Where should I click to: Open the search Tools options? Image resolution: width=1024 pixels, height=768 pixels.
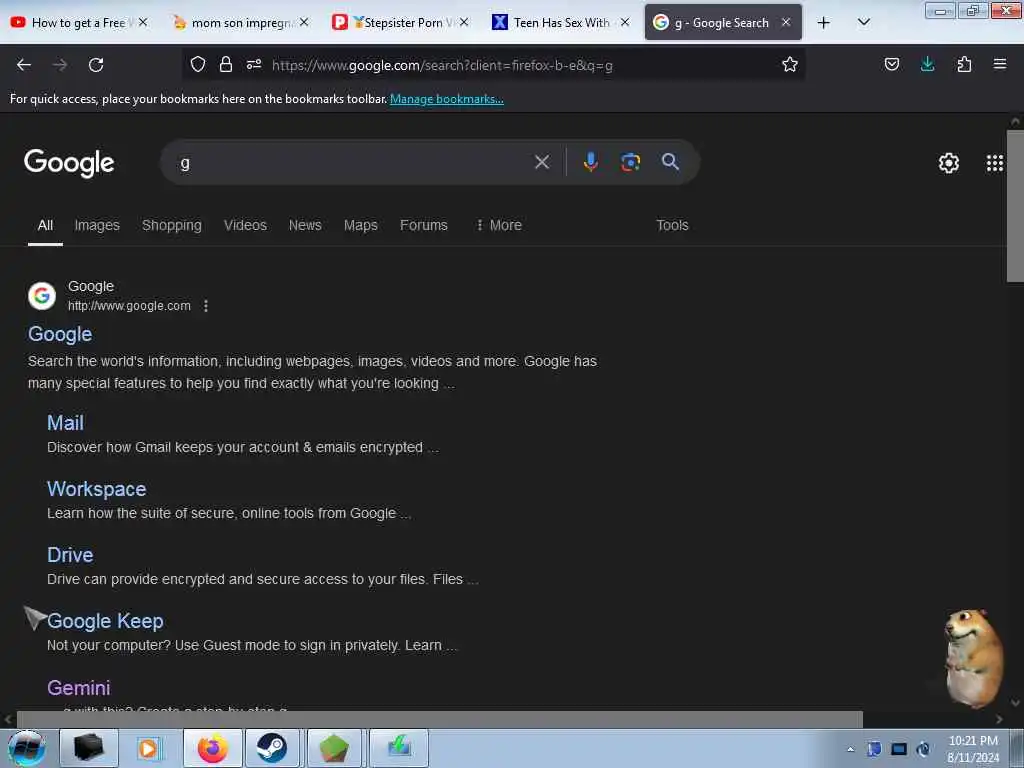point(672,225)
